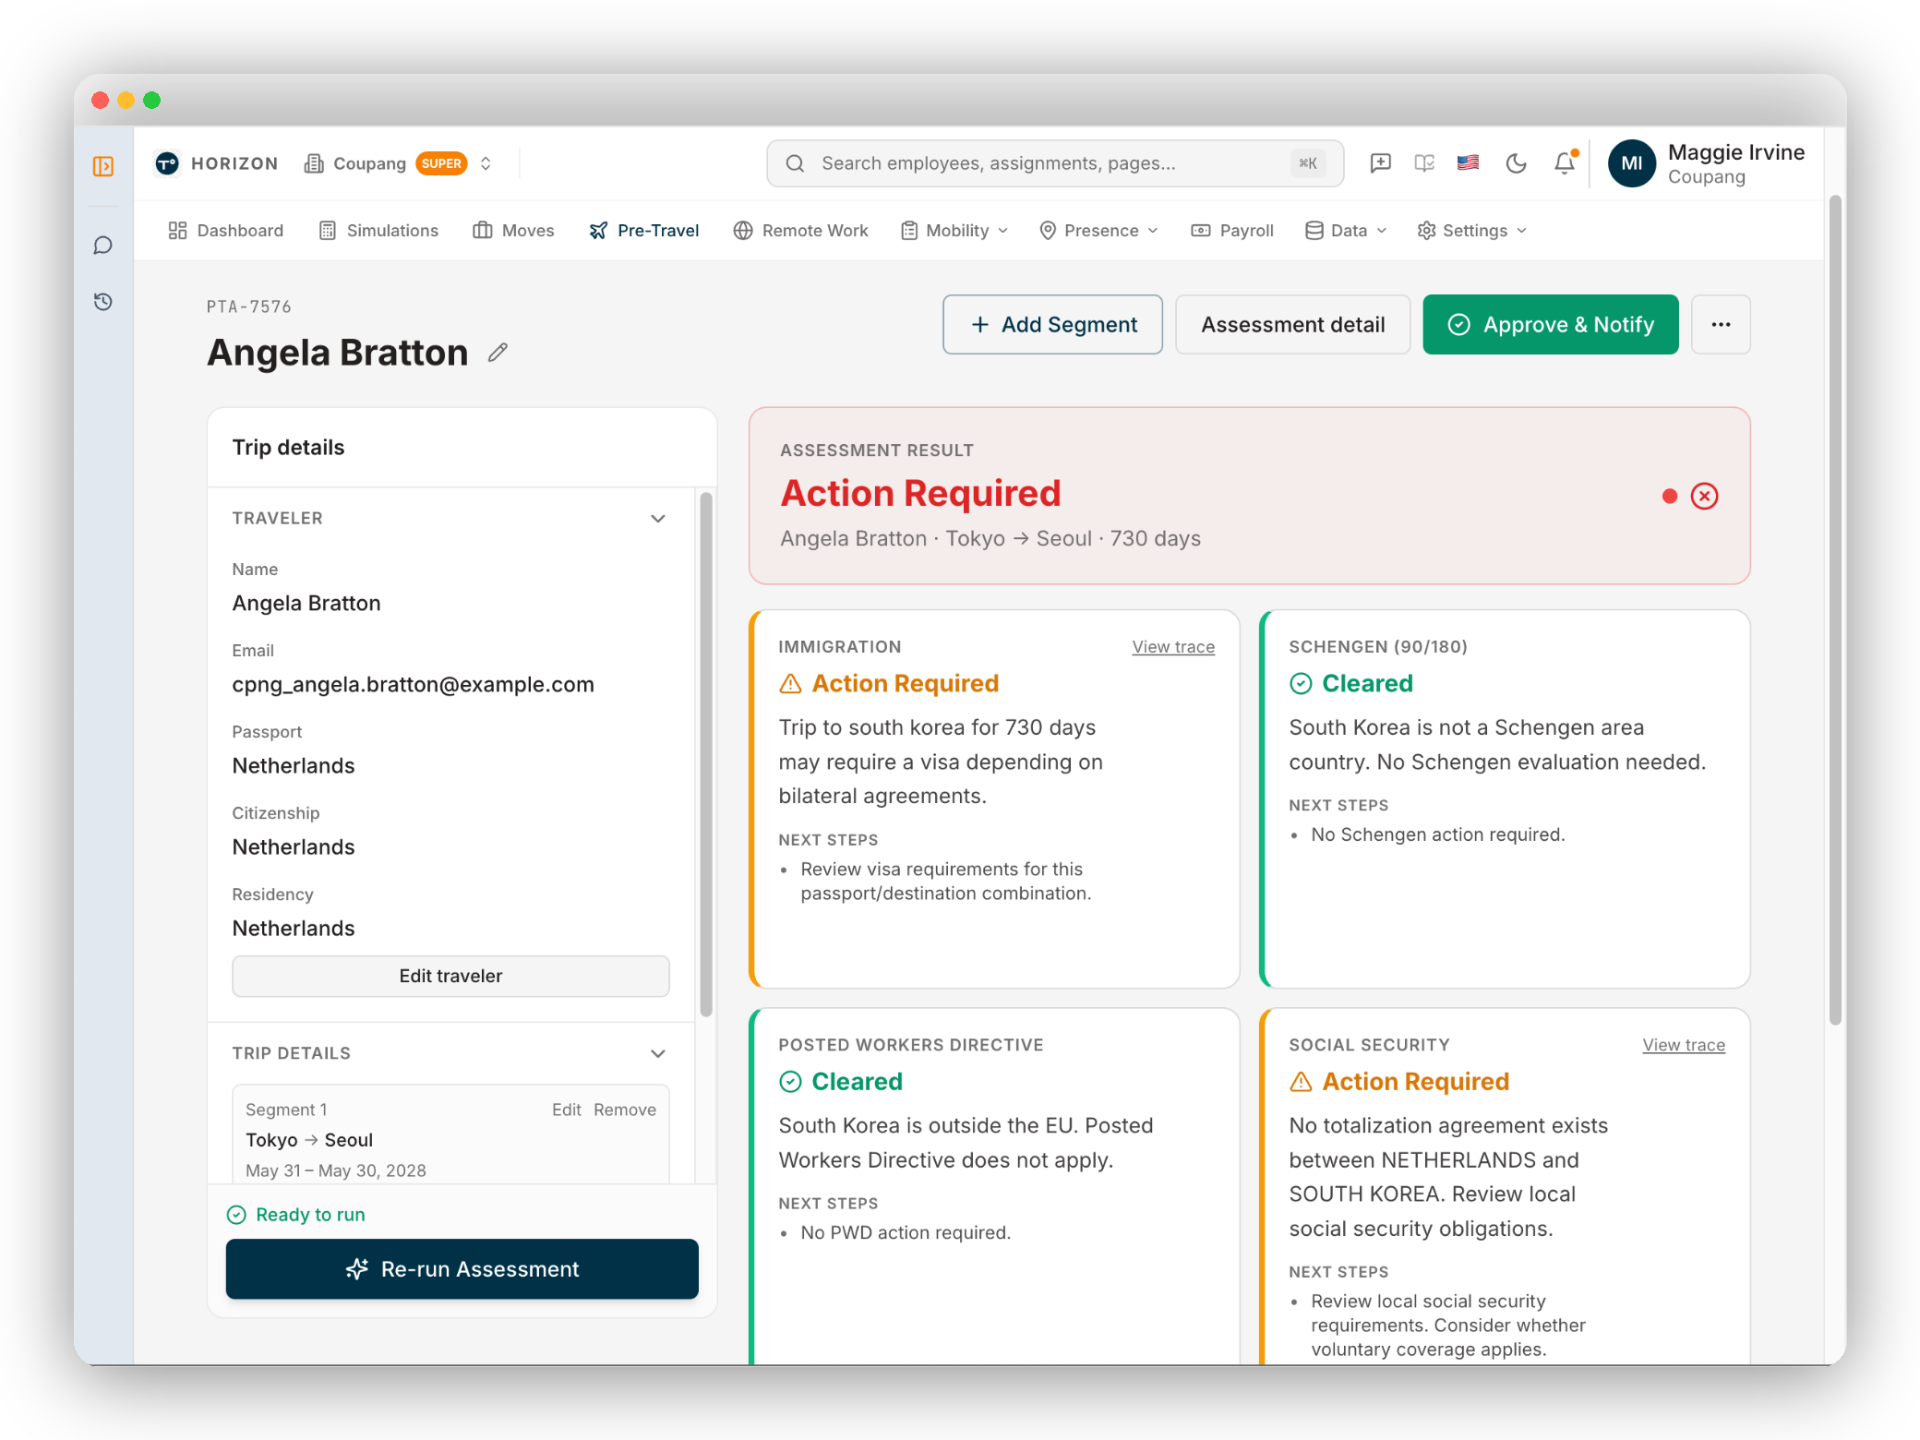The height and width of the screenshot is (1440, 1920).
Task: Dismiss the Action Required result banner
Action: [x=1704, y=496]
